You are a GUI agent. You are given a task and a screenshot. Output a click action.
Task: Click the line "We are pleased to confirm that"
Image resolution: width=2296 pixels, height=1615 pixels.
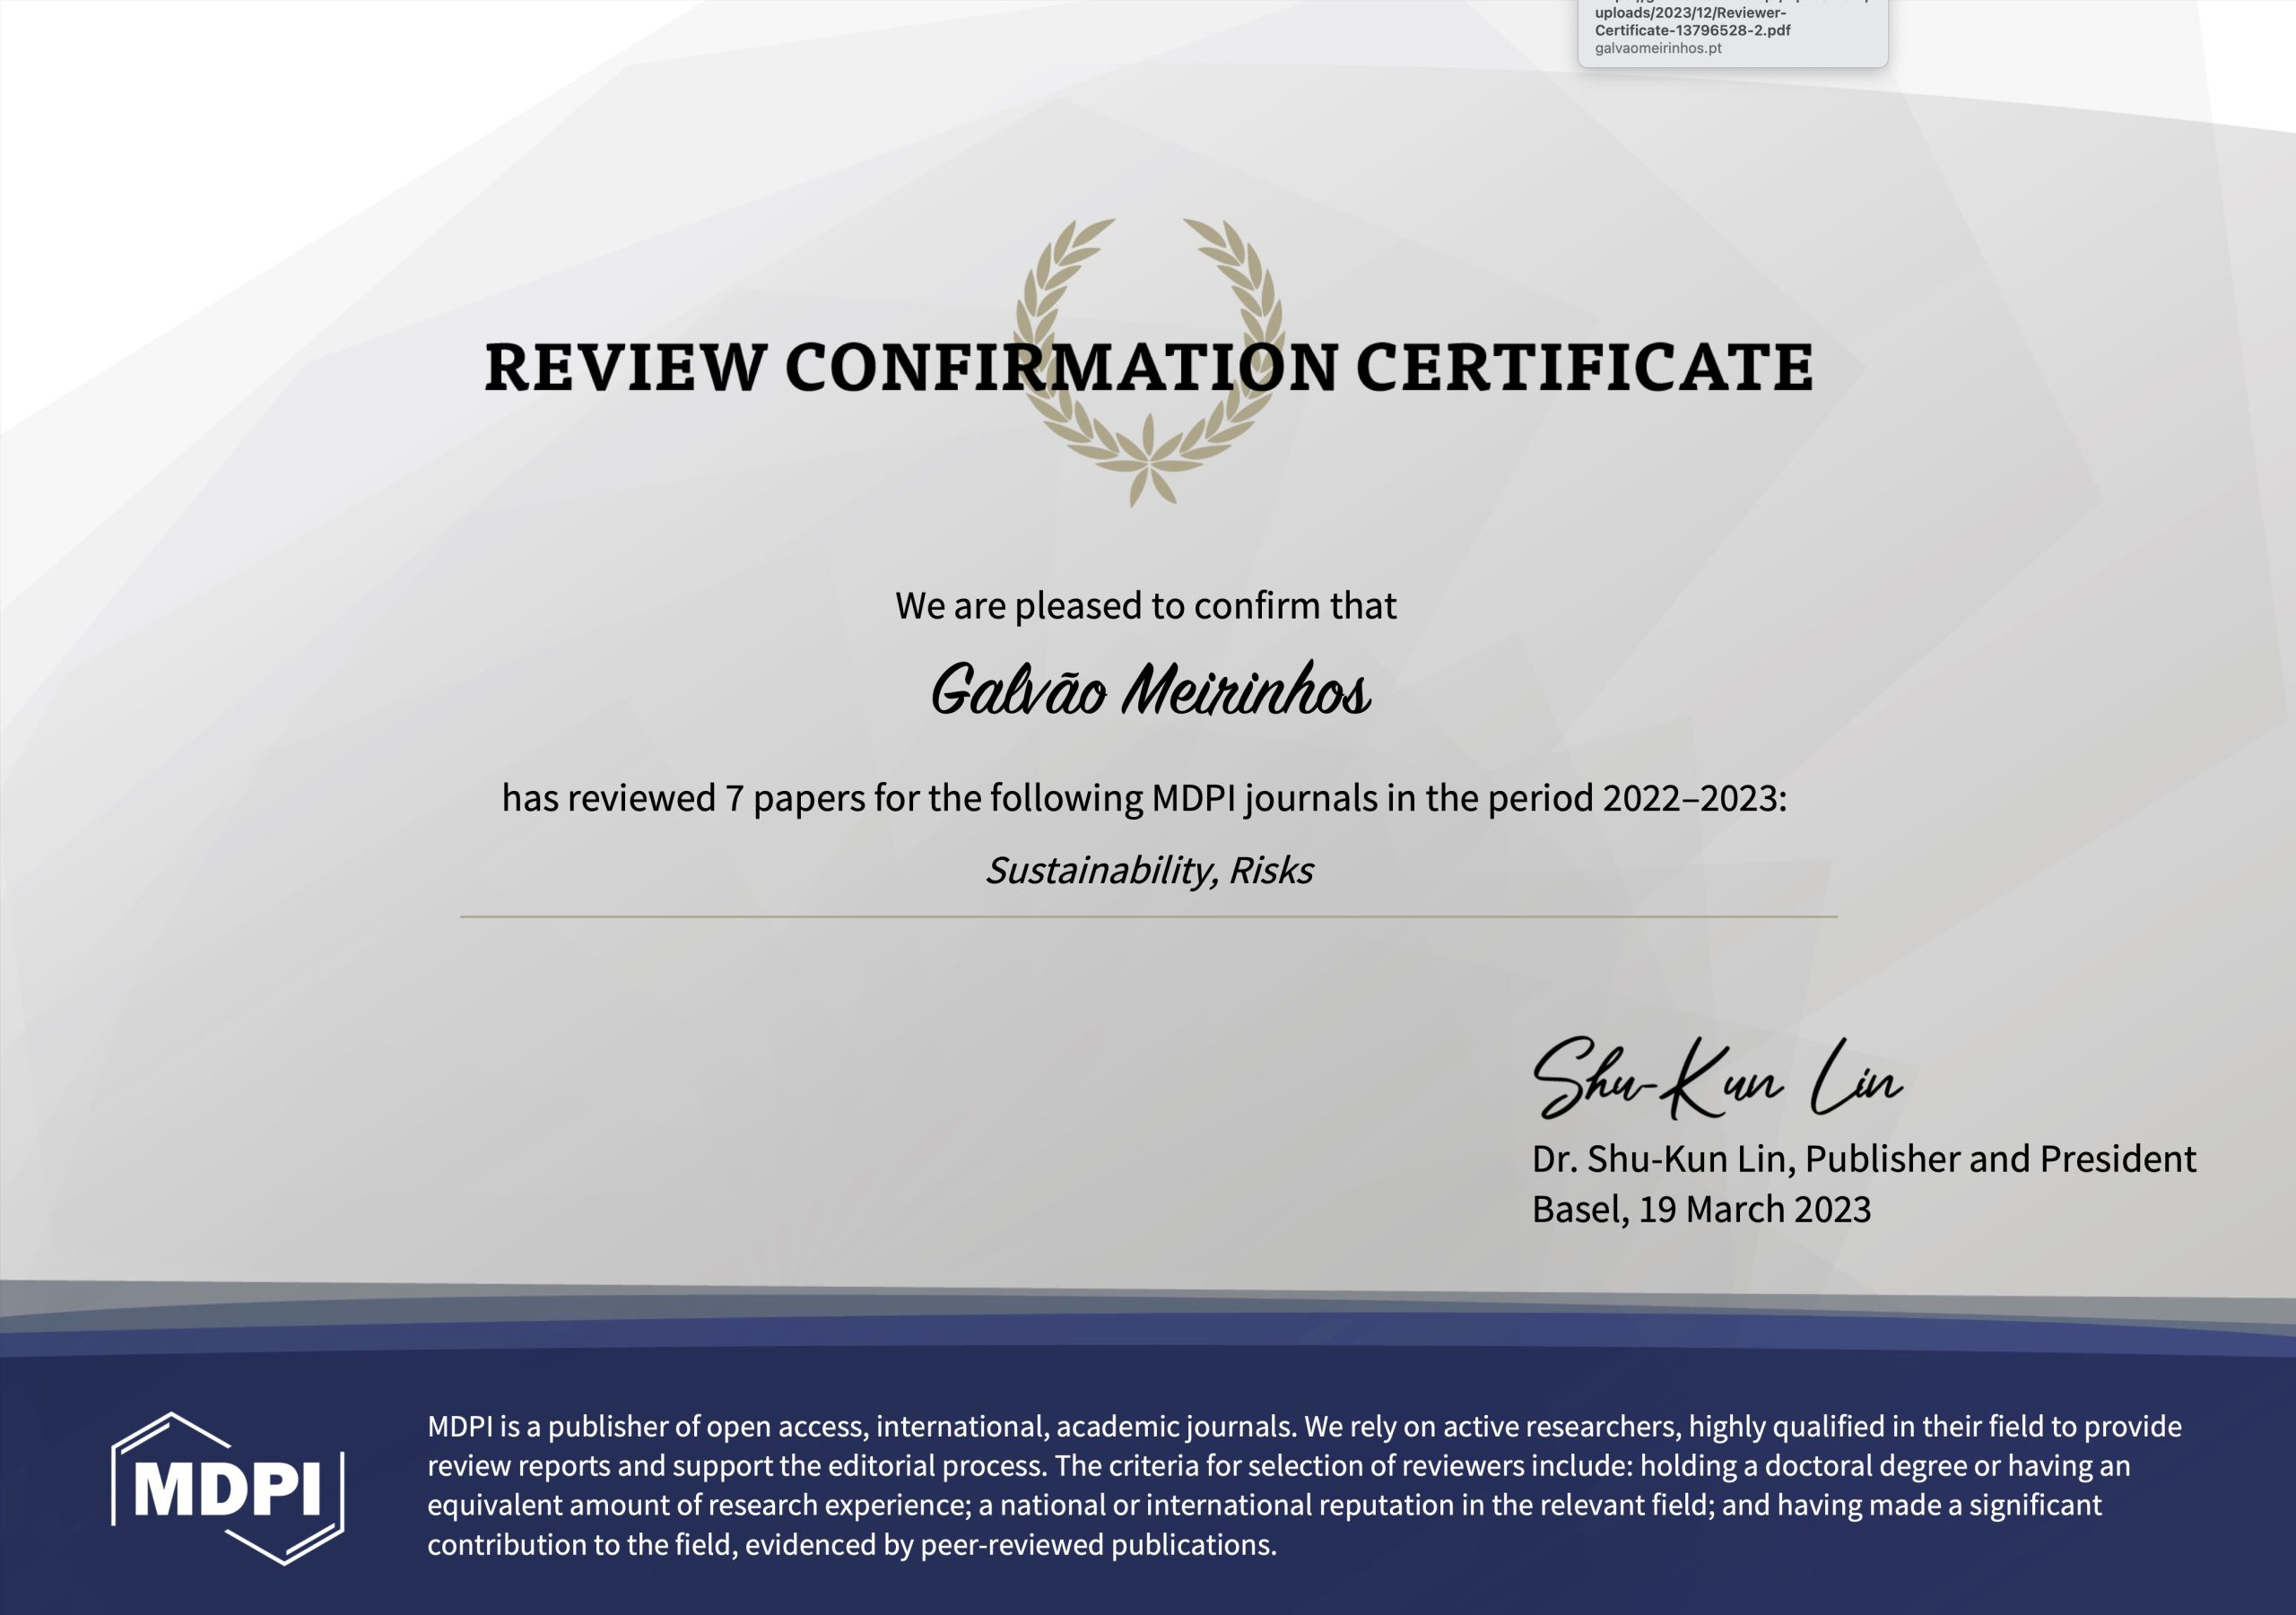tap(1146, 606)
